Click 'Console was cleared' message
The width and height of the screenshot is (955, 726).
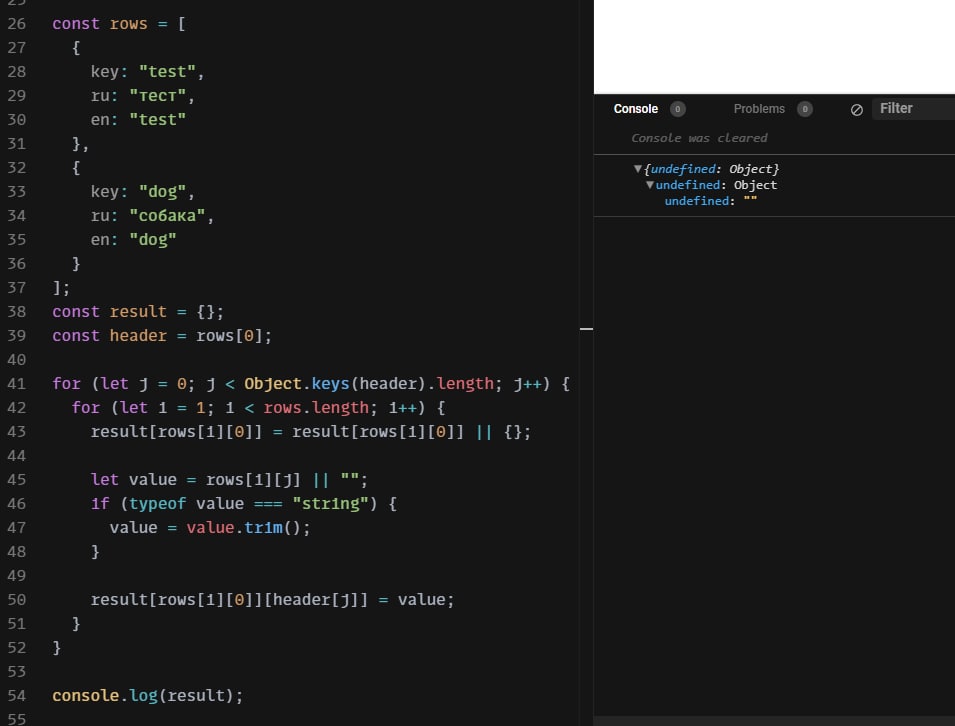tap(699, 138)
